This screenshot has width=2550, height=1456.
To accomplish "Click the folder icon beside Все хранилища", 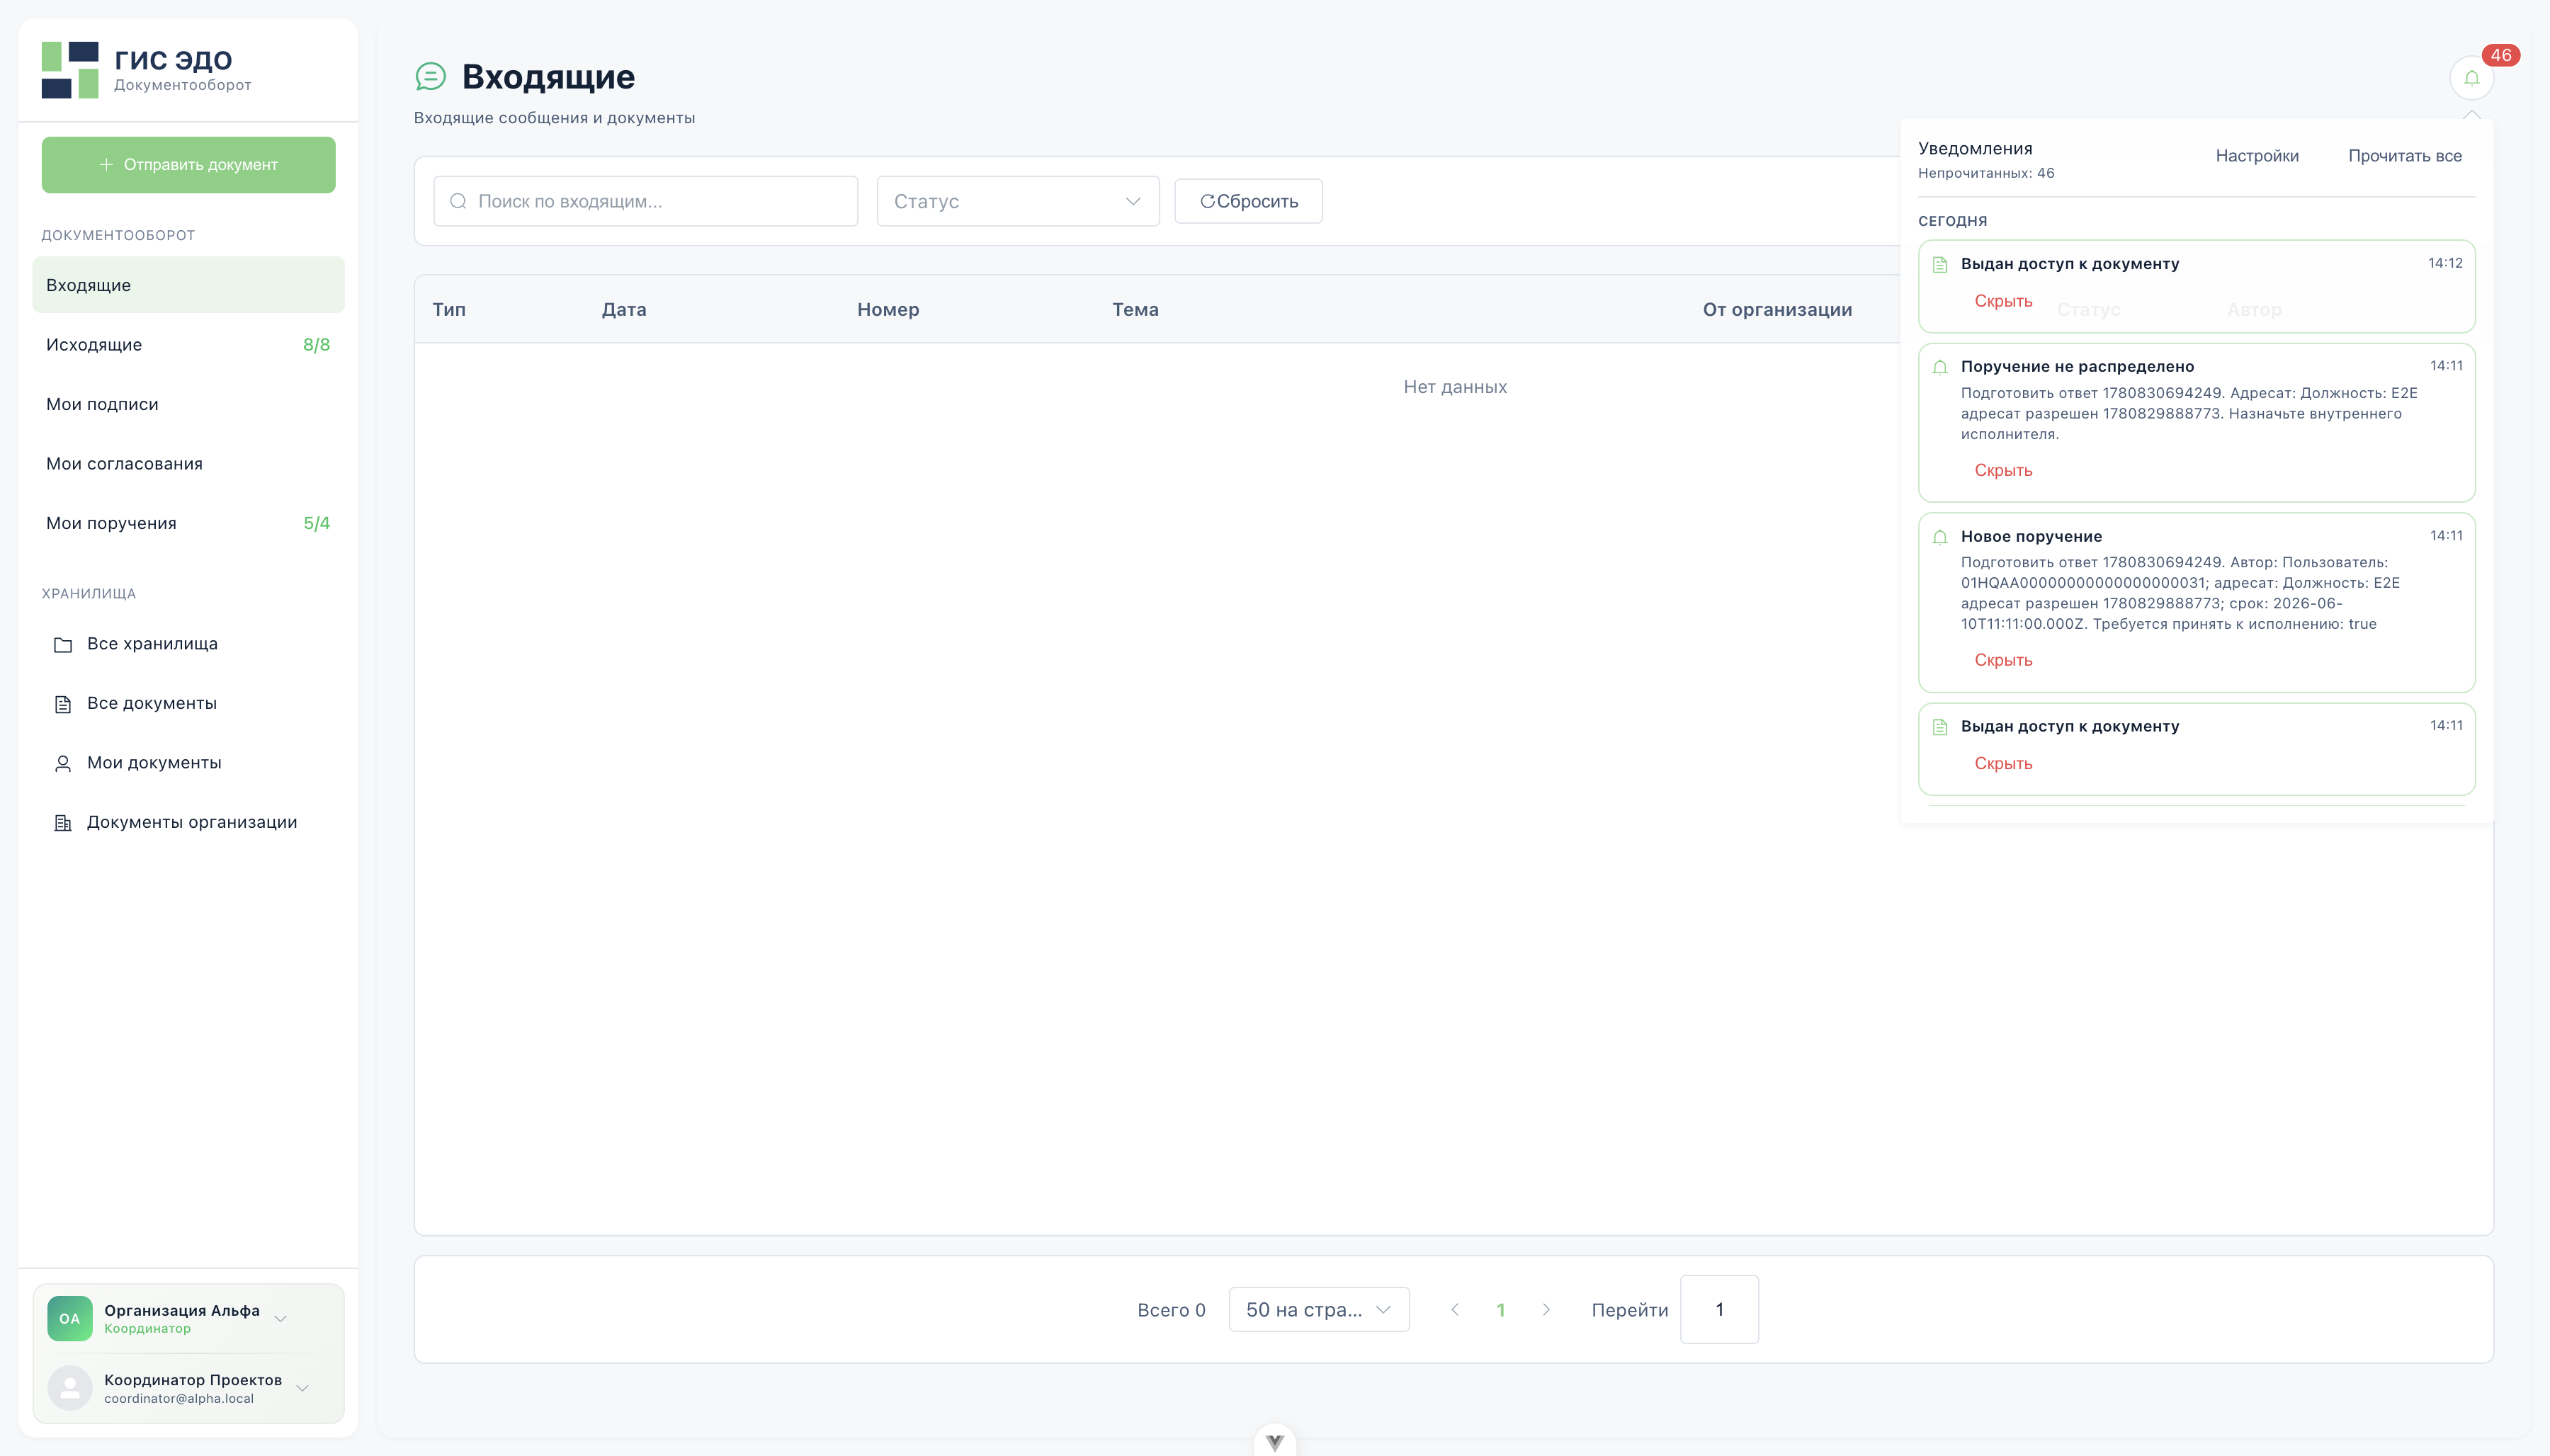I will (63, 645).
